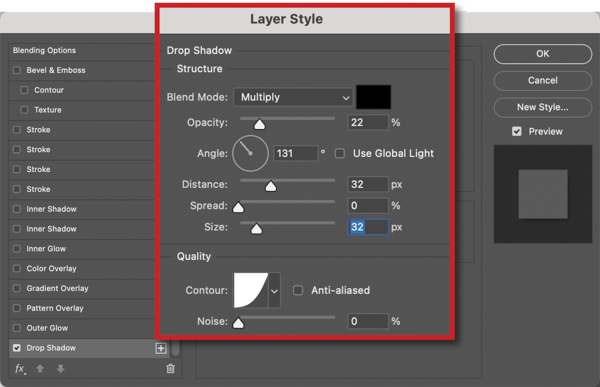Enable the Texture checkbox
Screen dimensions: 600x387
pos(24,110)
